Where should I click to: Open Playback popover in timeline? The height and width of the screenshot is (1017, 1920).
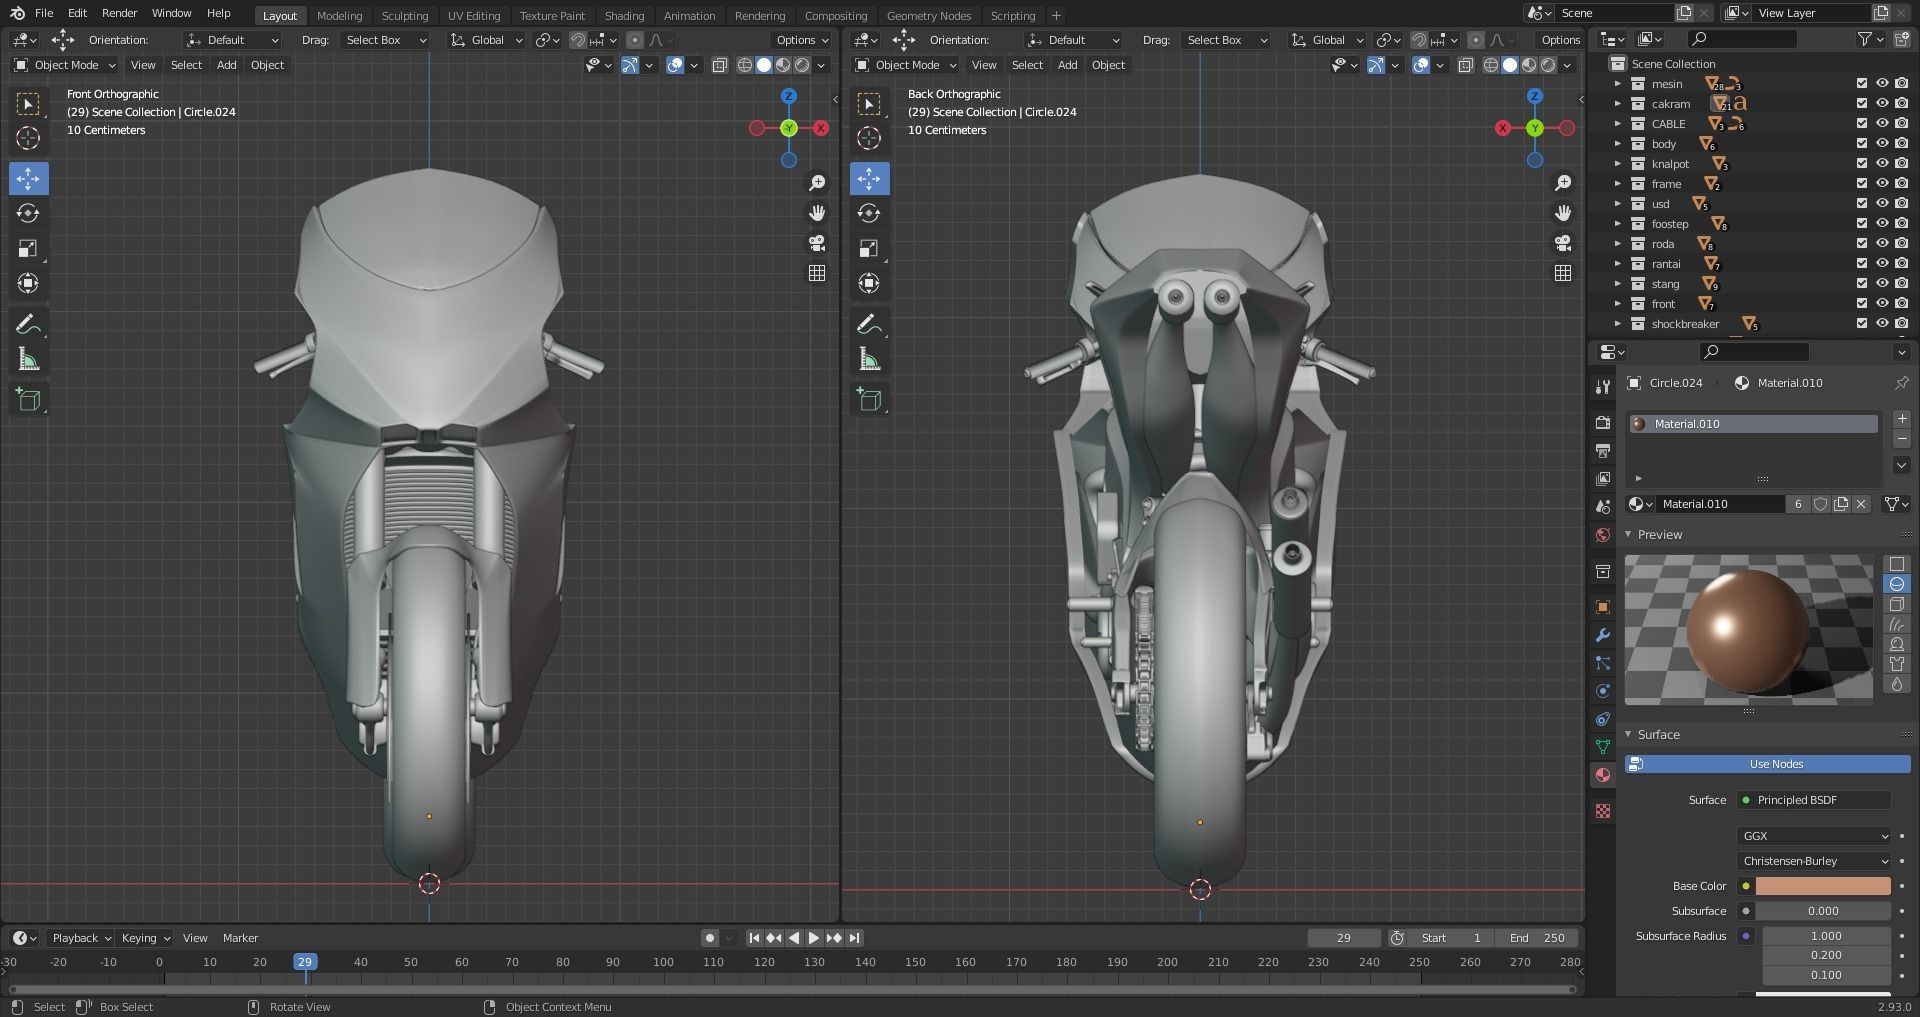(x=80, y=938)
